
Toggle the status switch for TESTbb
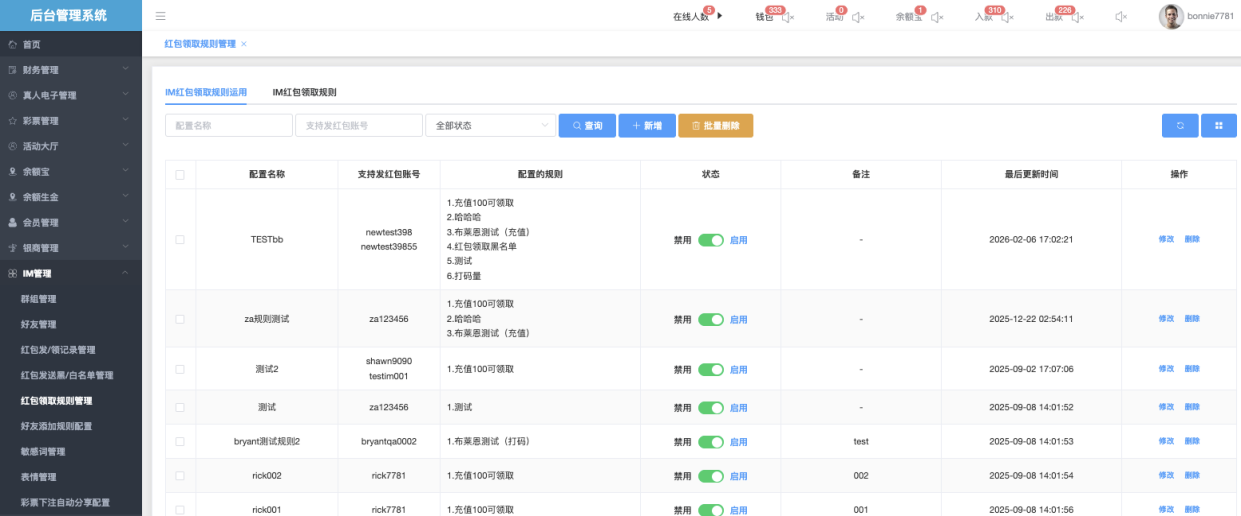coord(711,240)
